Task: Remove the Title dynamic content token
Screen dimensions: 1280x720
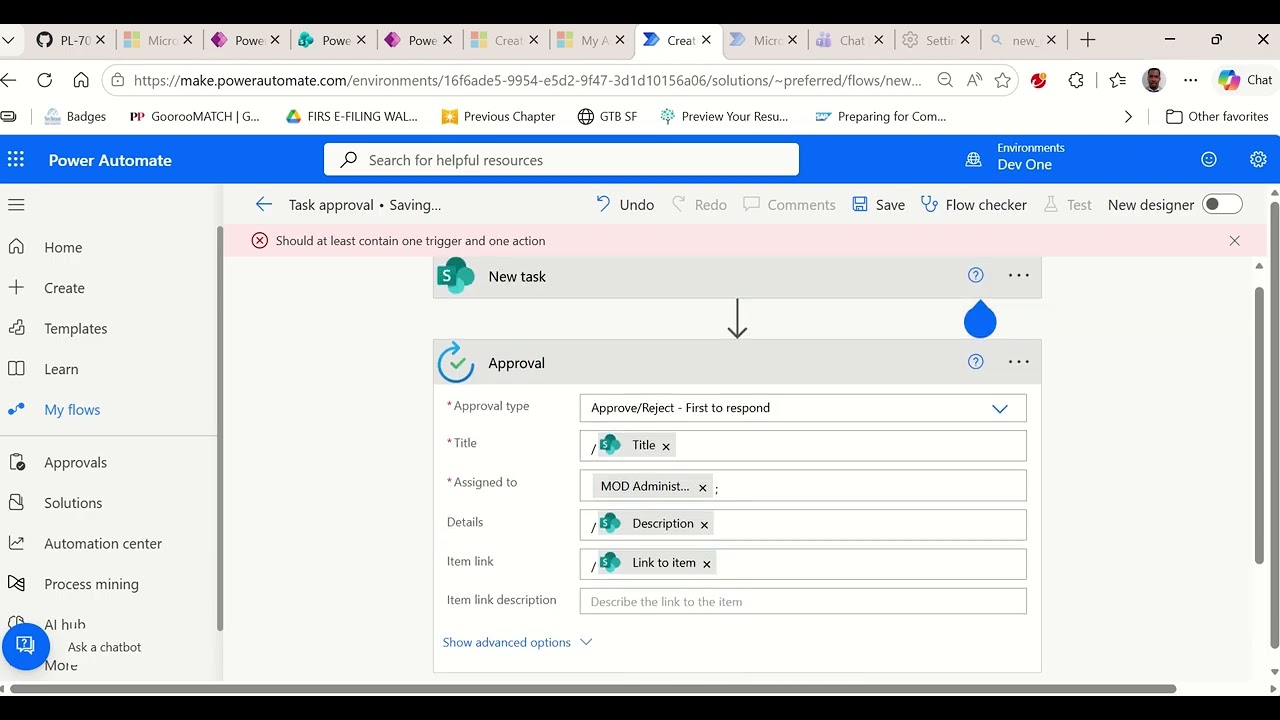Action: (666, 447)
